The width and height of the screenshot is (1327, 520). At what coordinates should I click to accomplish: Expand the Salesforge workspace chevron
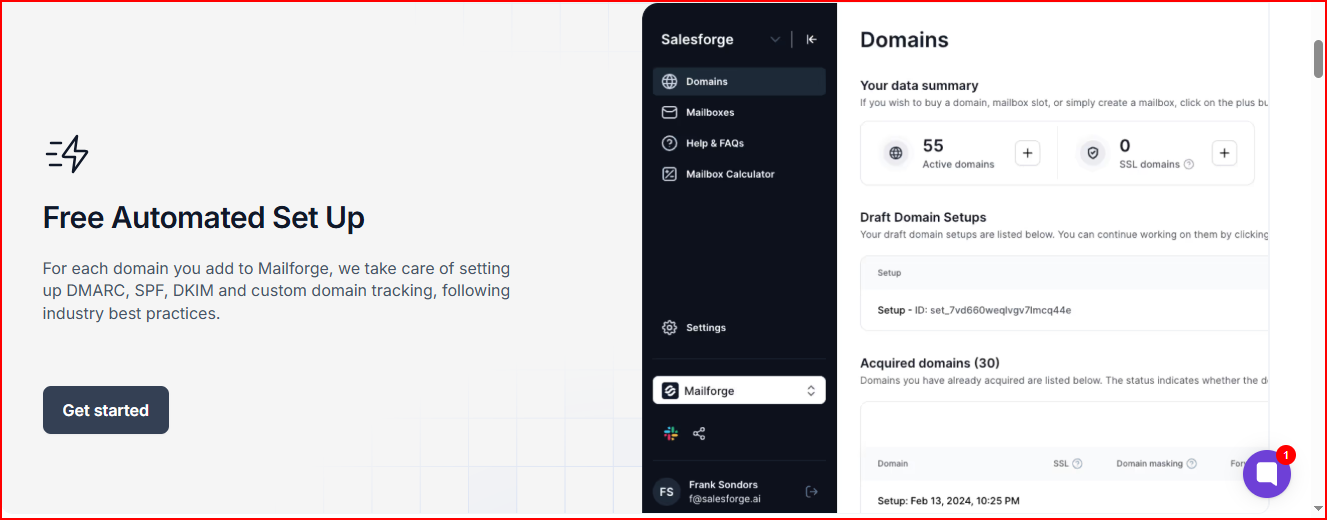(775, 40)
